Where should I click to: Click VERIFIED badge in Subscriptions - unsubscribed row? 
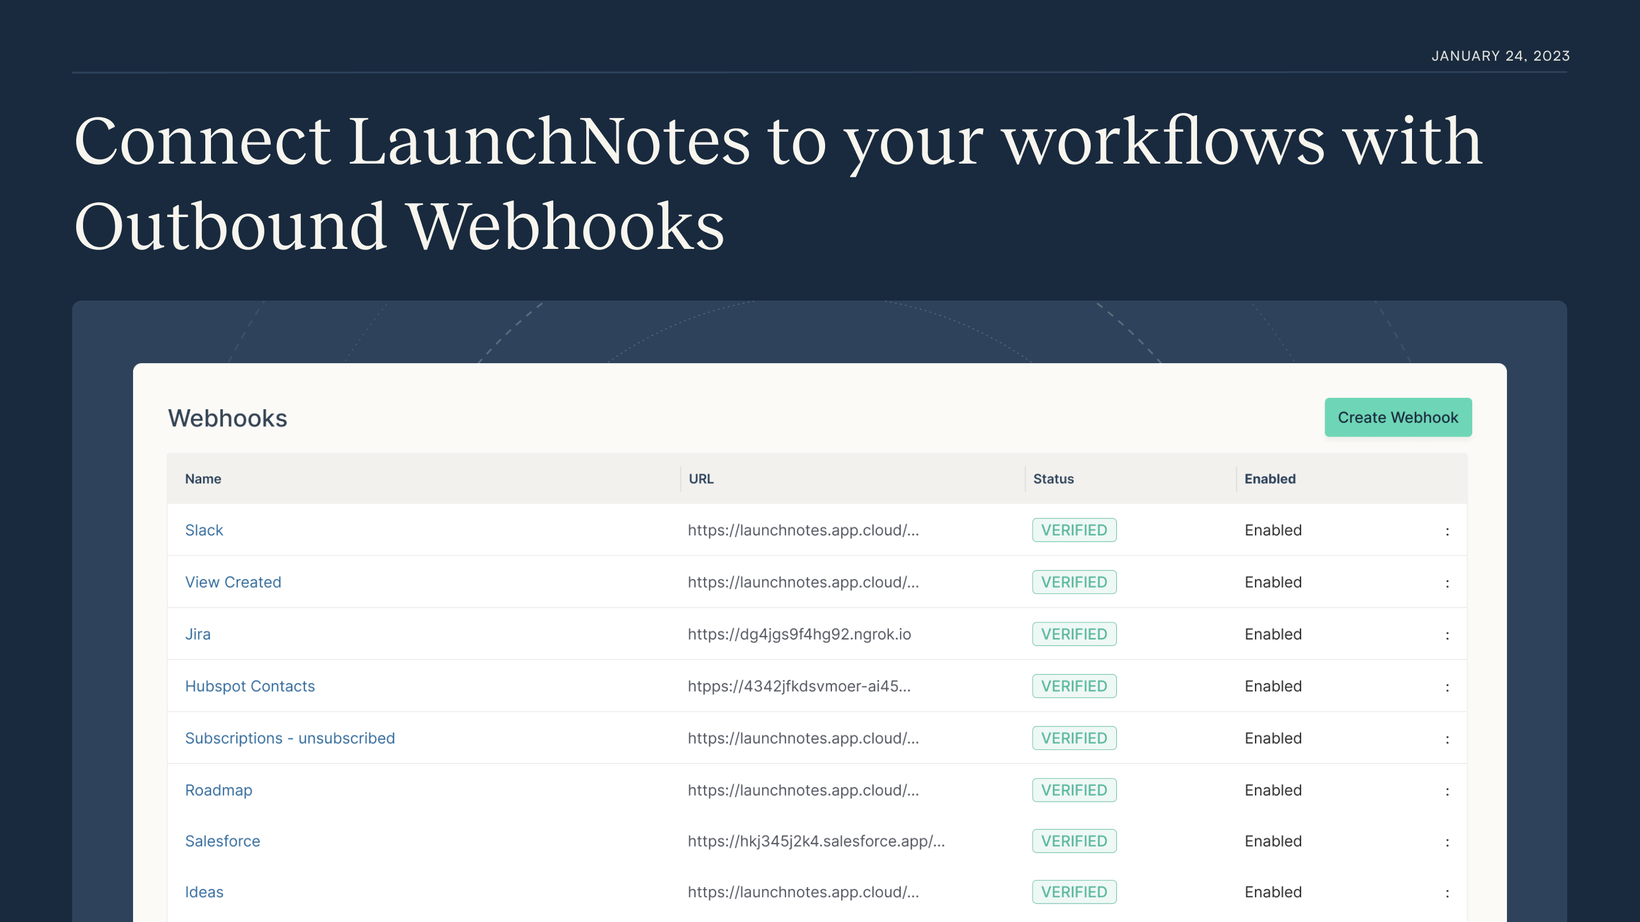(x=1074, y=738)
